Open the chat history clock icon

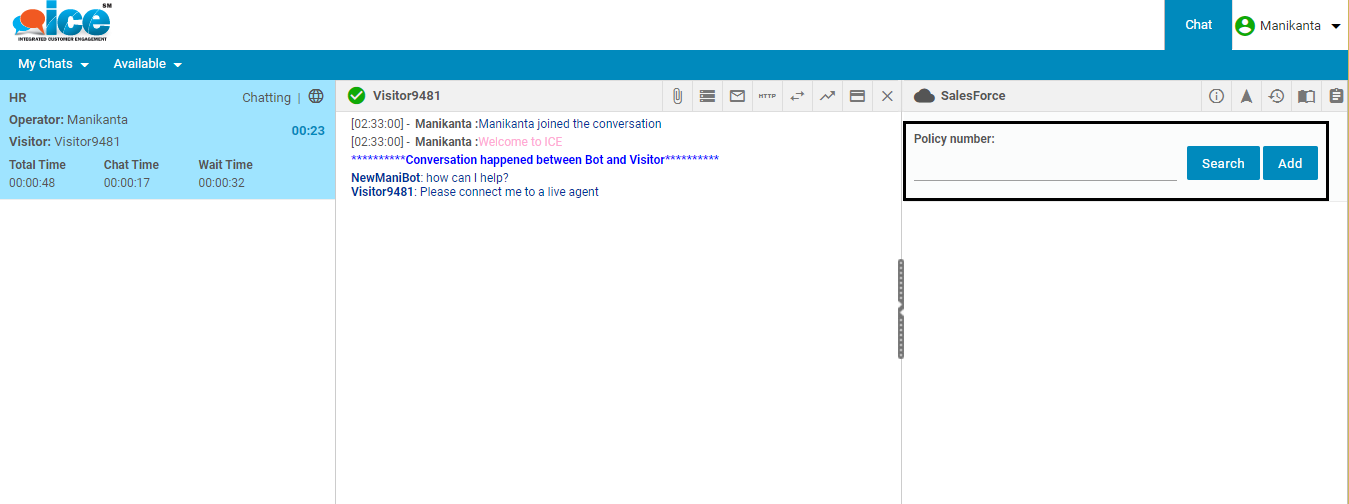pos(1276,96)
